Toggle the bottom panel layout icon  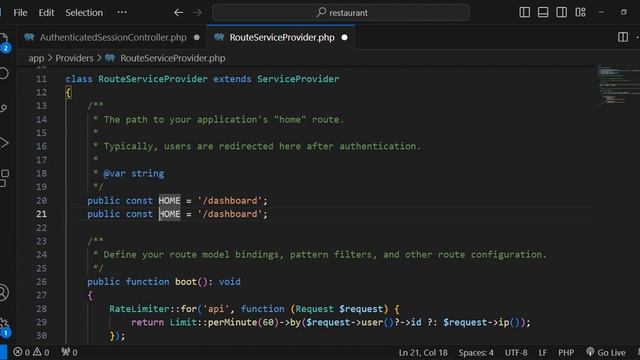(x=543, y=12)
